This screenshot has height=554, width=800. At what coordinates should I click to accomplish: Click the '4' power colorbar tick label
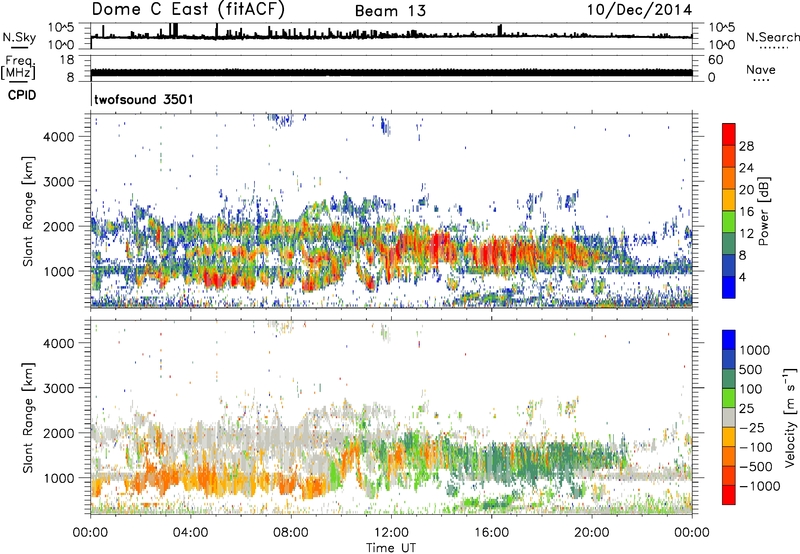[742, 277]
